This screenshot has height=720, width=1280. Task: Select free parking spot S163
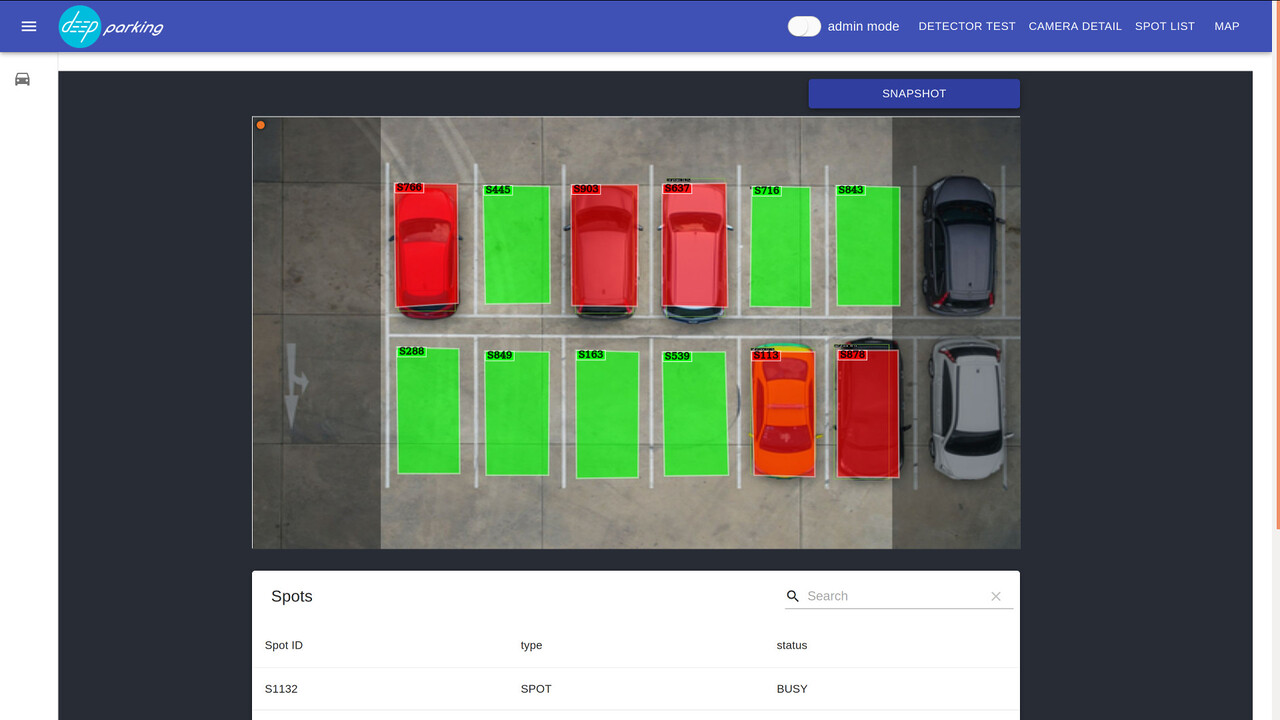pos(607,414)
